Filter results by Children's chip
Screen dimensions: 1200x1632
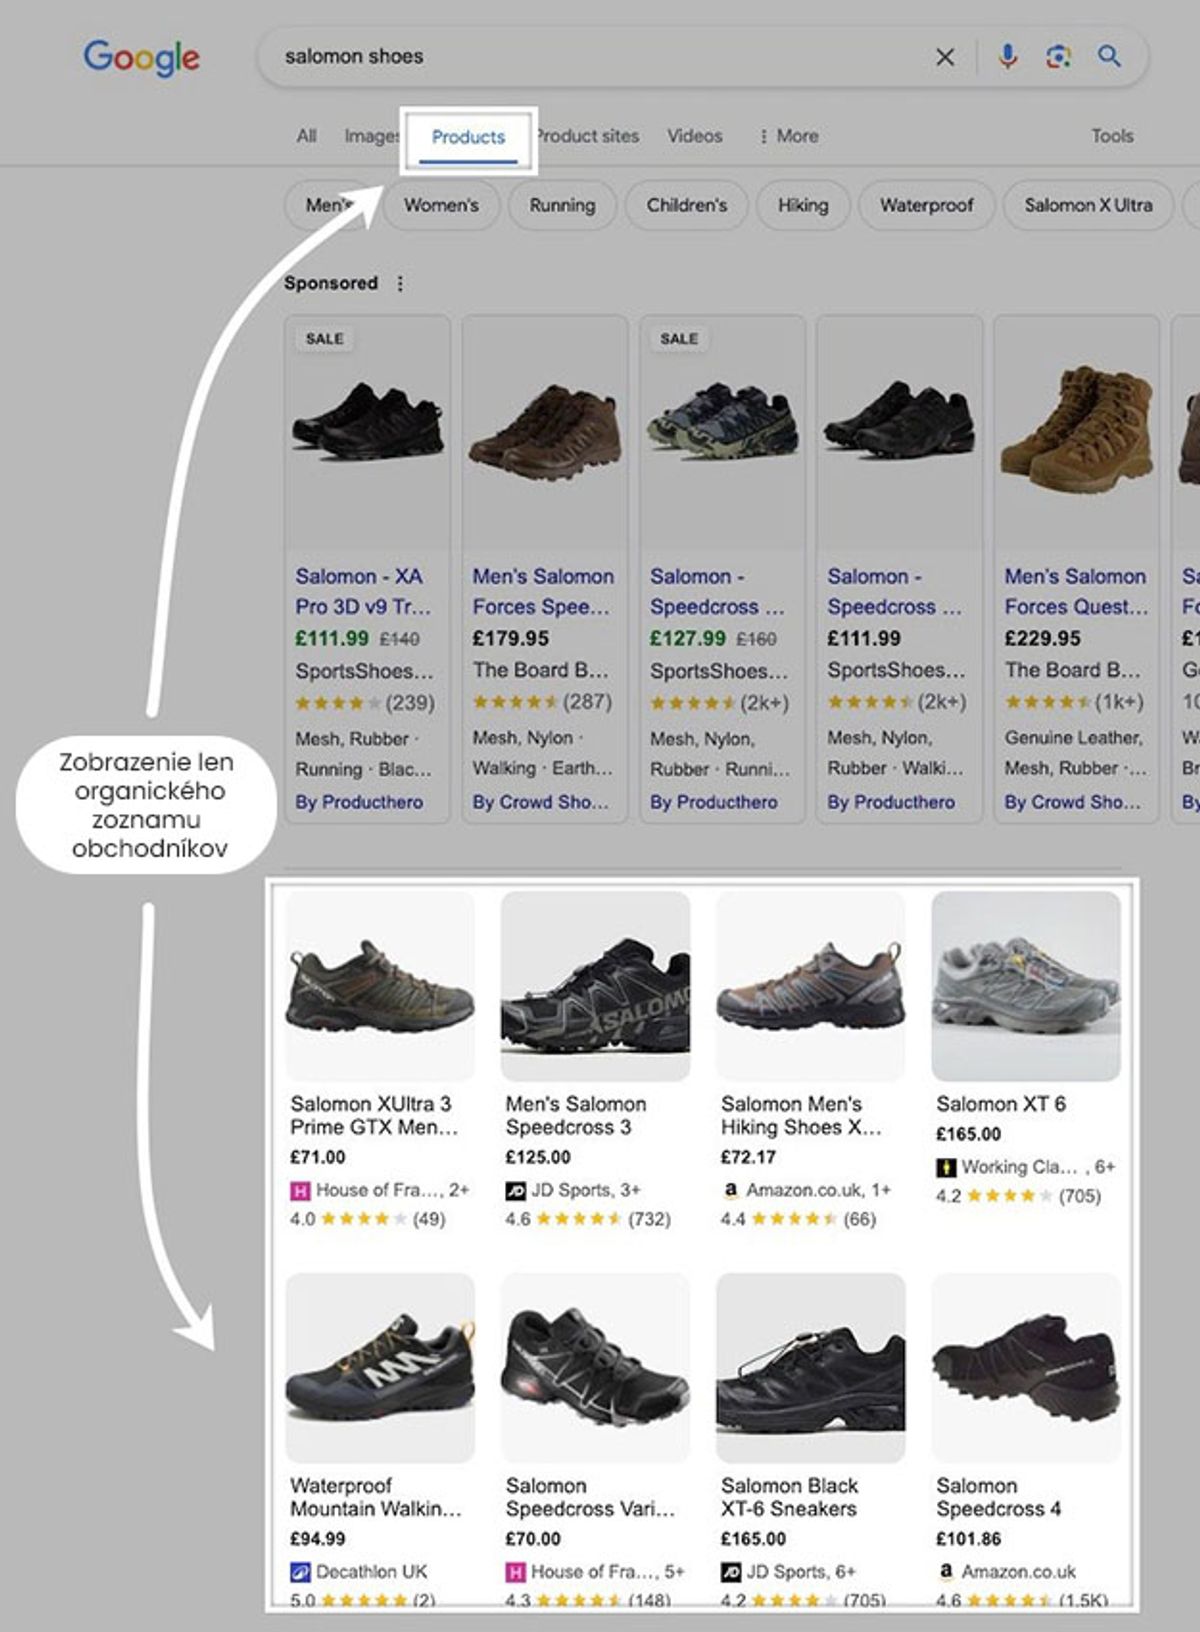click(686, 205)
